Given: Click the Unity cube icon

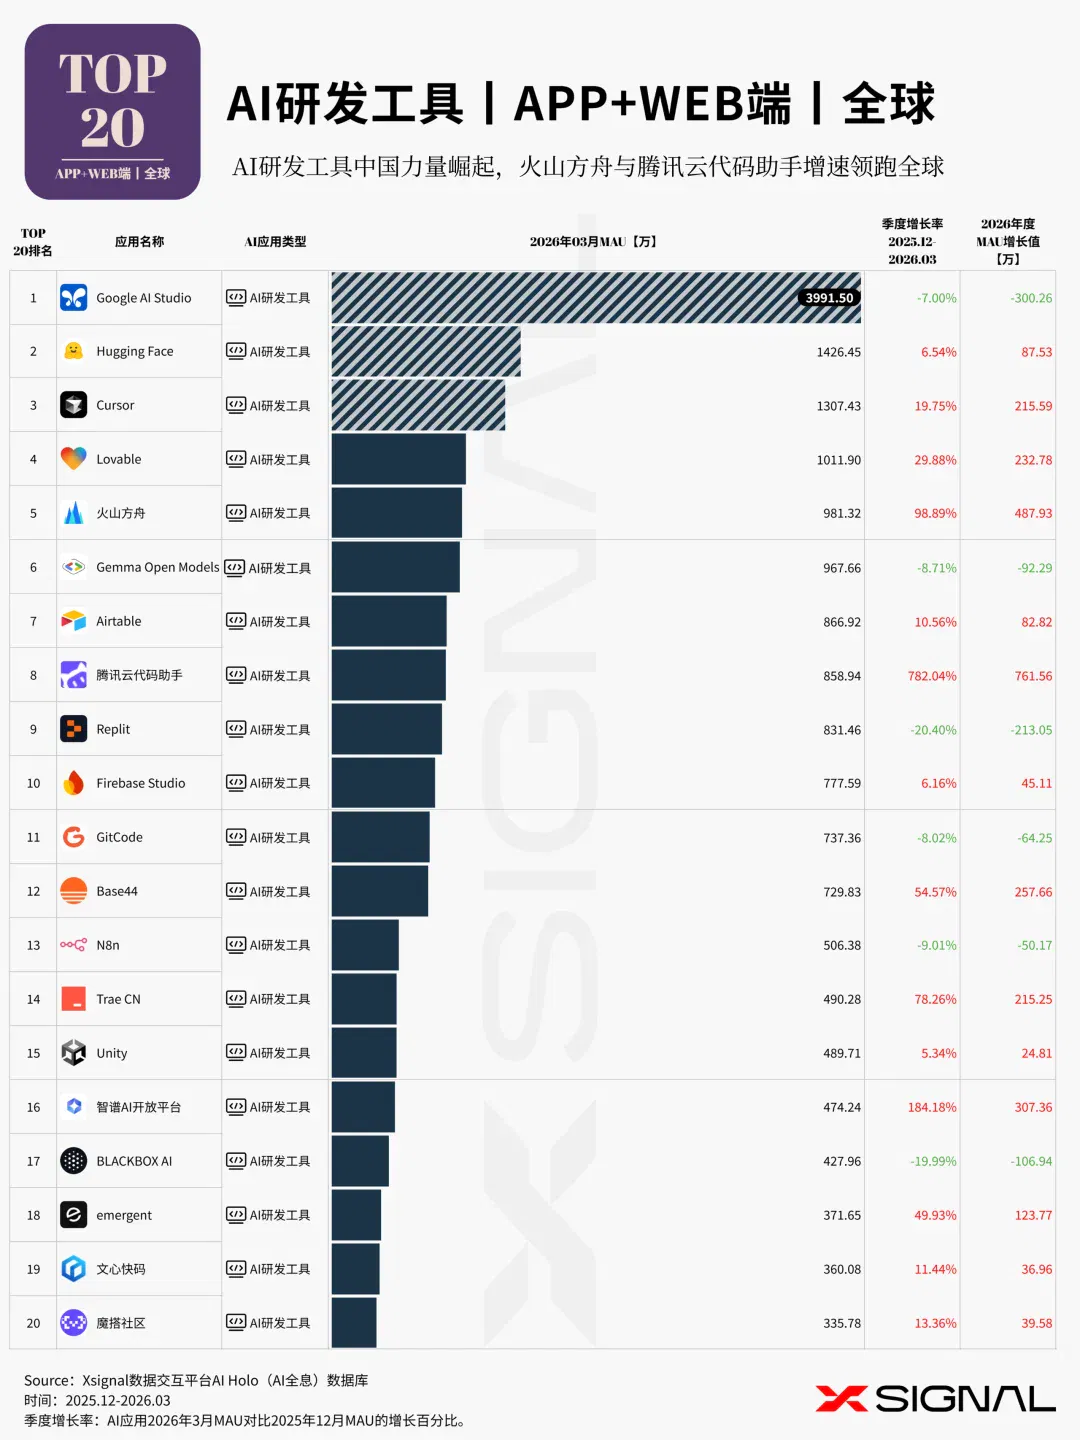Looking at the screenshot, I should click(73, 1053).
